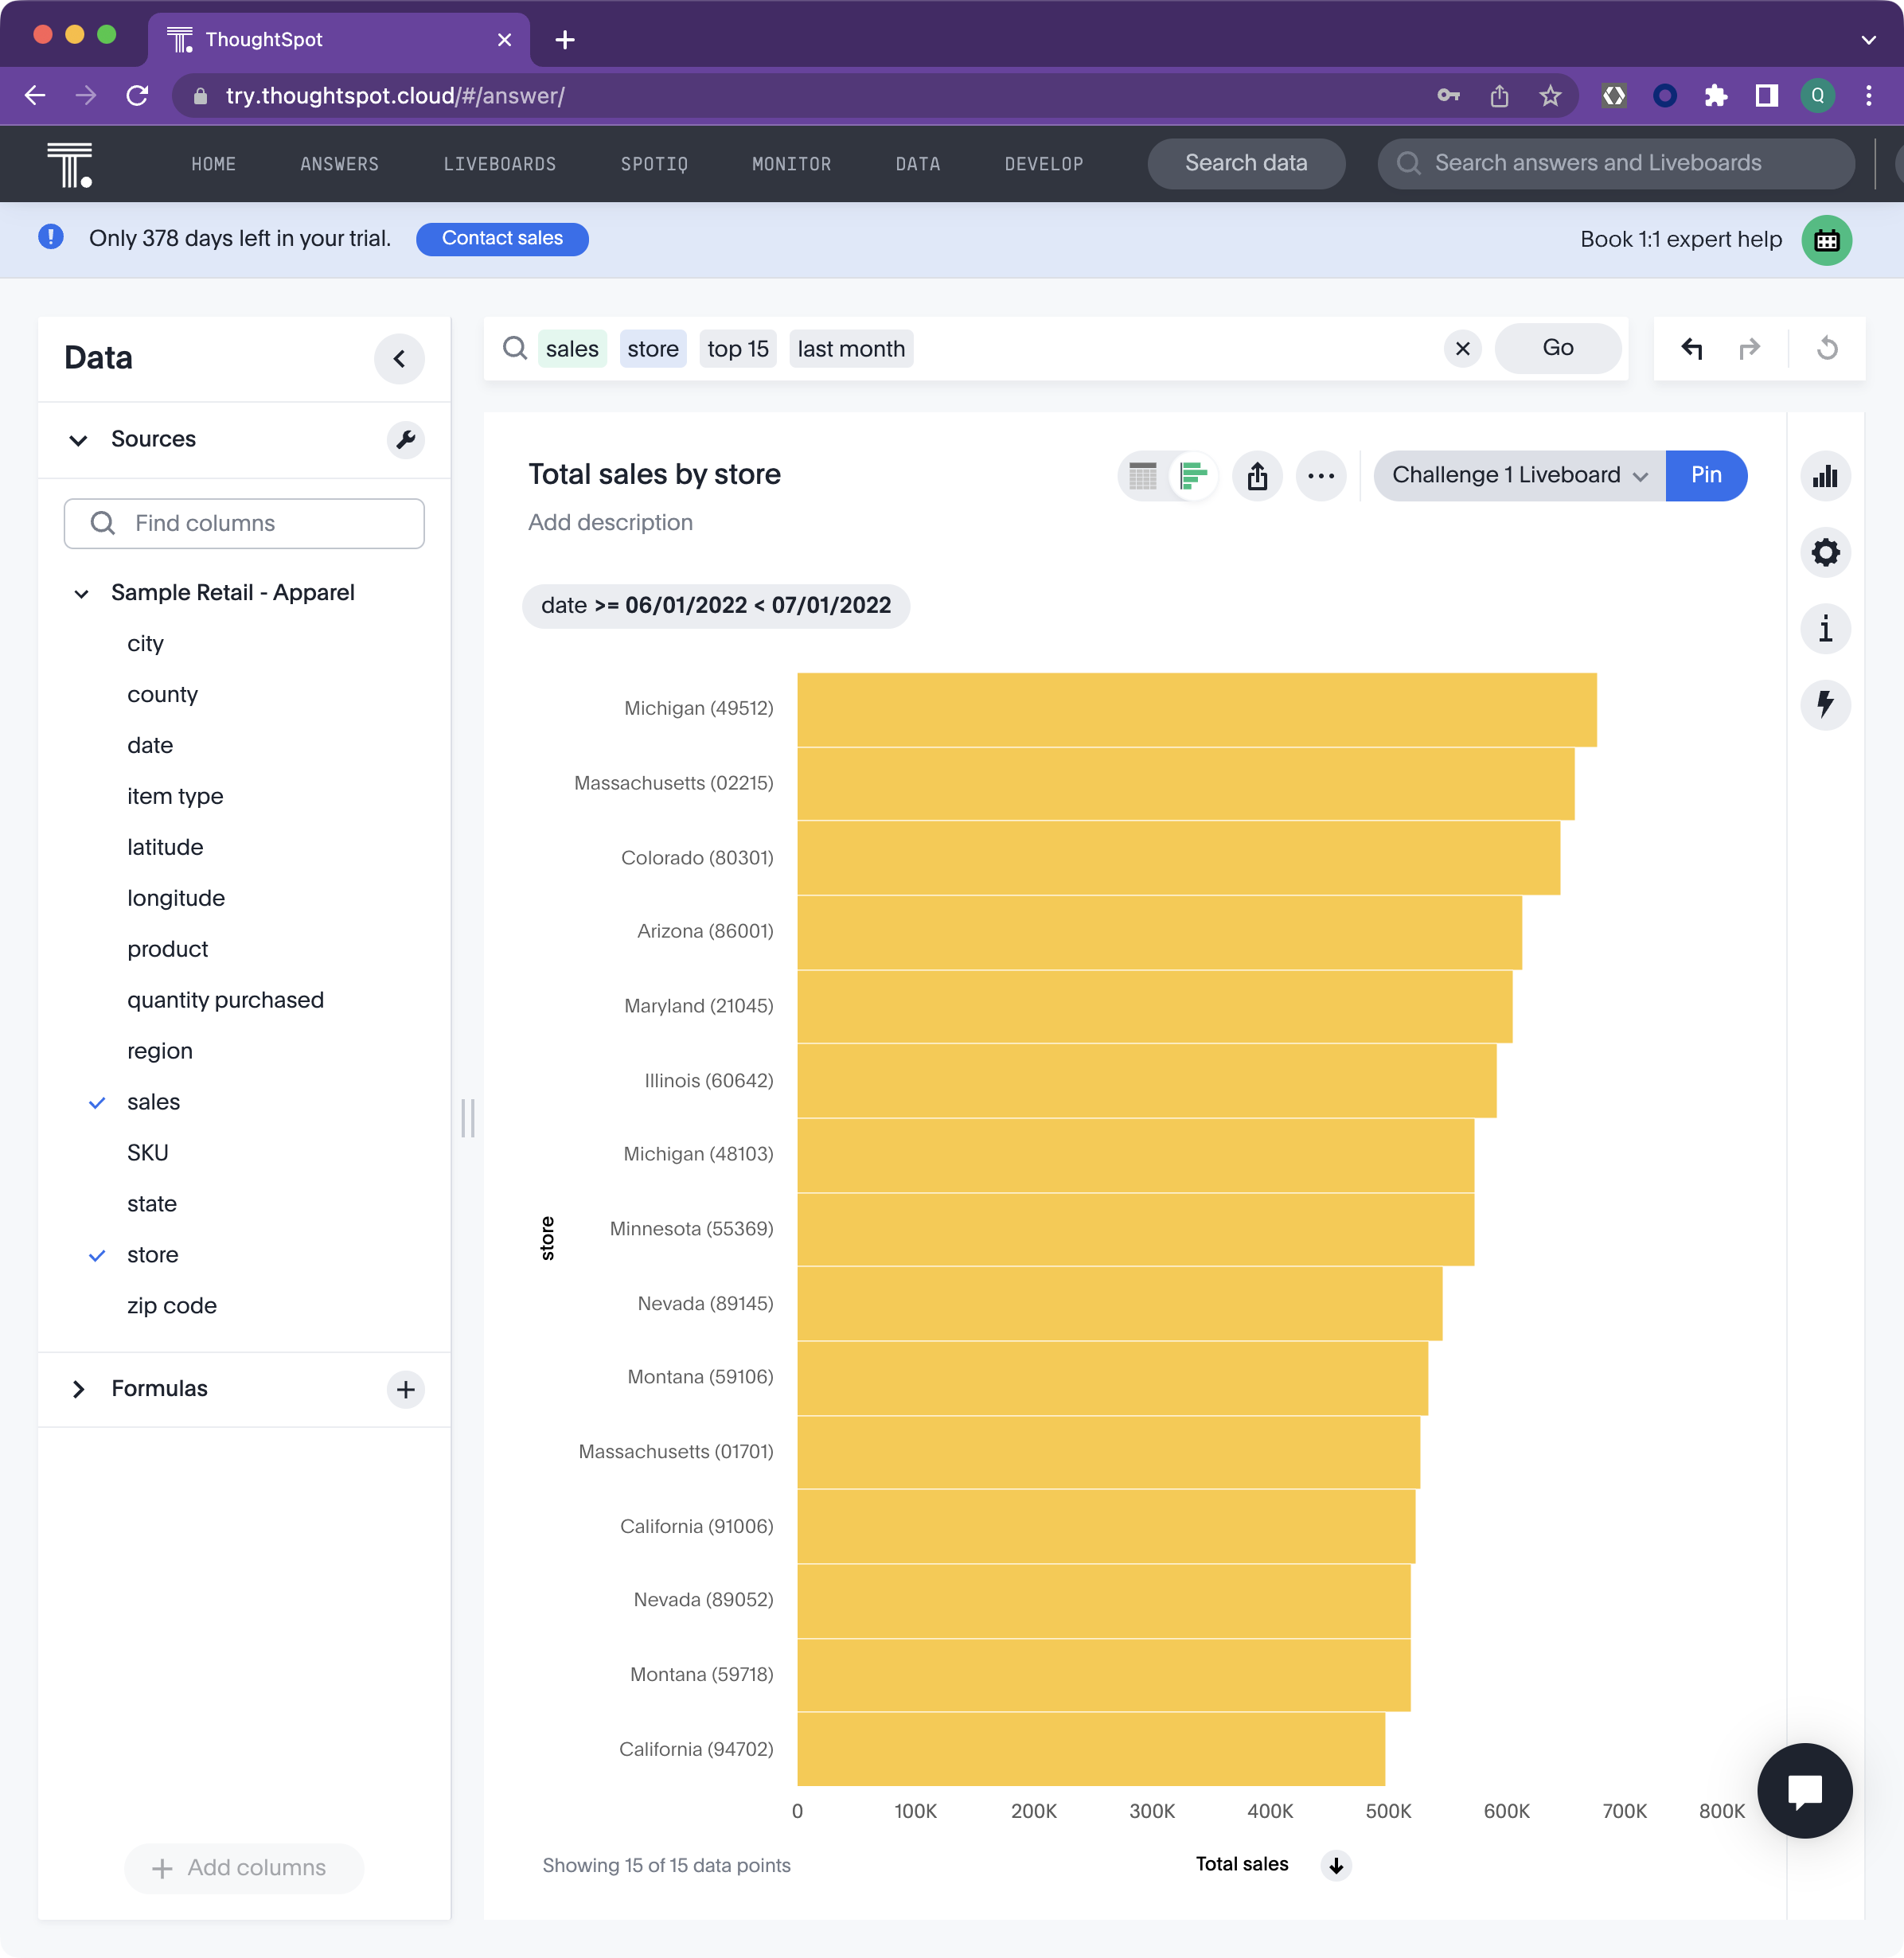Open a new browser tab
This screenshot has width=1904, height=1958.
(x=565, y=39)
